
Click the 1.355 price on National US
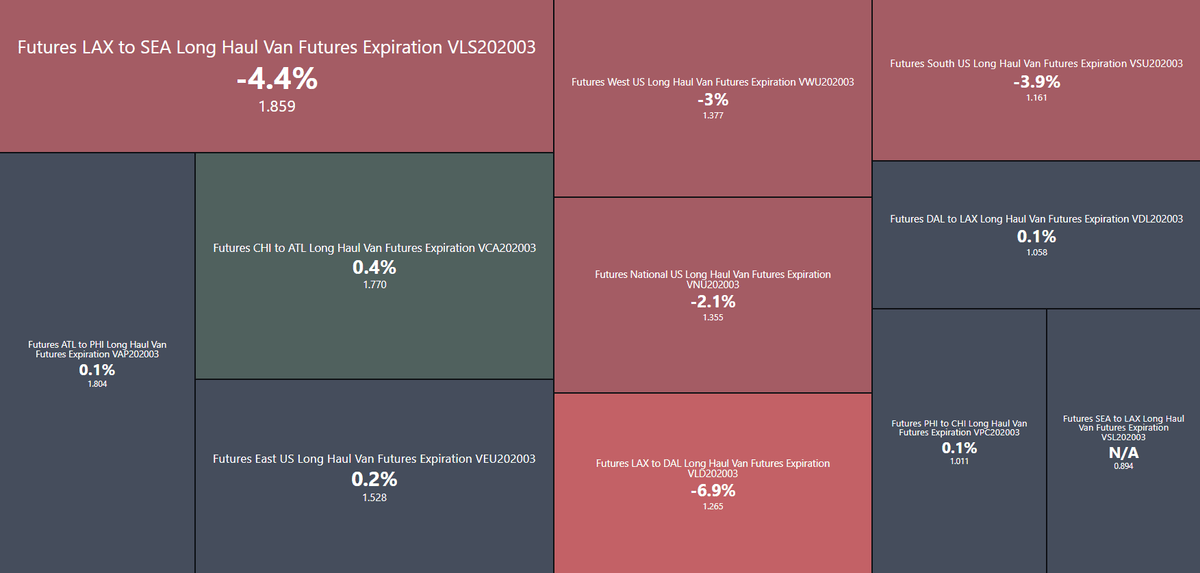(713, 317)
